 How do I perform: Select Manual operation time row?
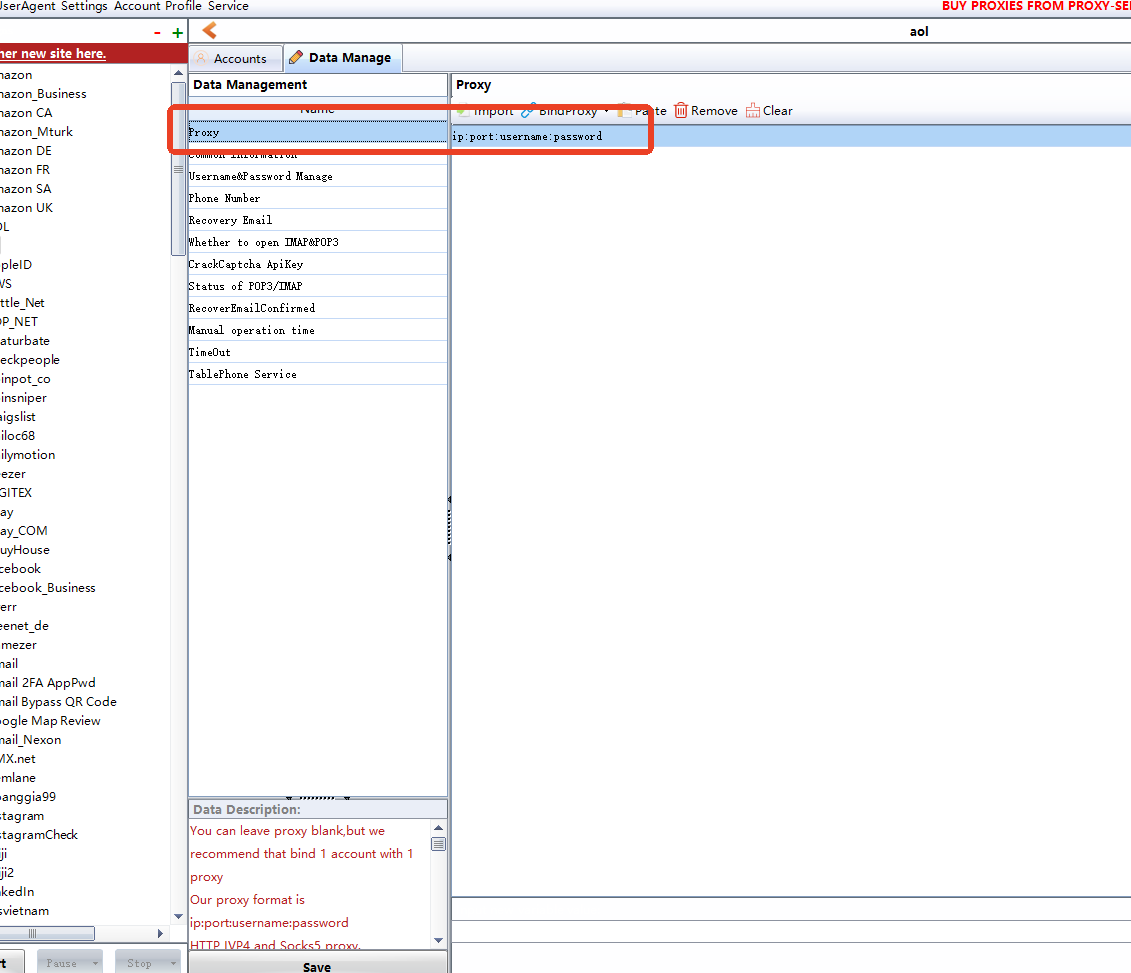[x=317, y=330]
